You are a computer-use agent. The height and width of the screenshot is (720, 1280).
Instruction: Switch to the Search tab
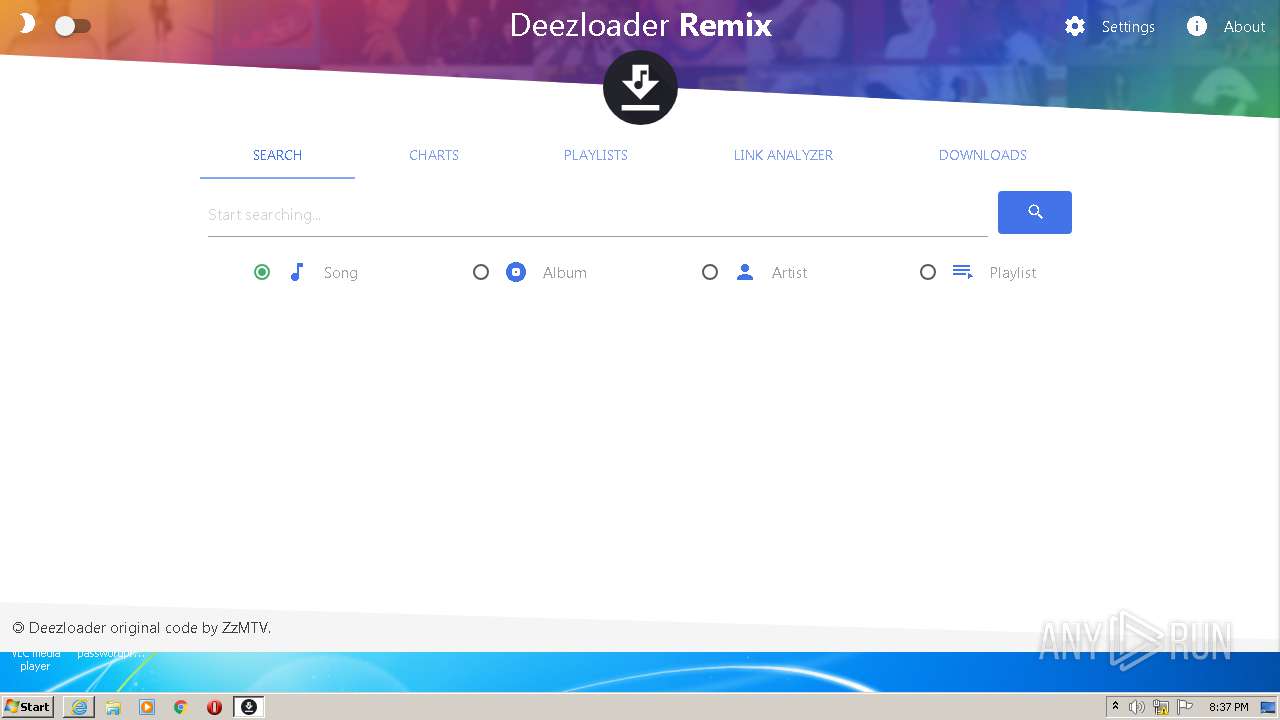277,155
